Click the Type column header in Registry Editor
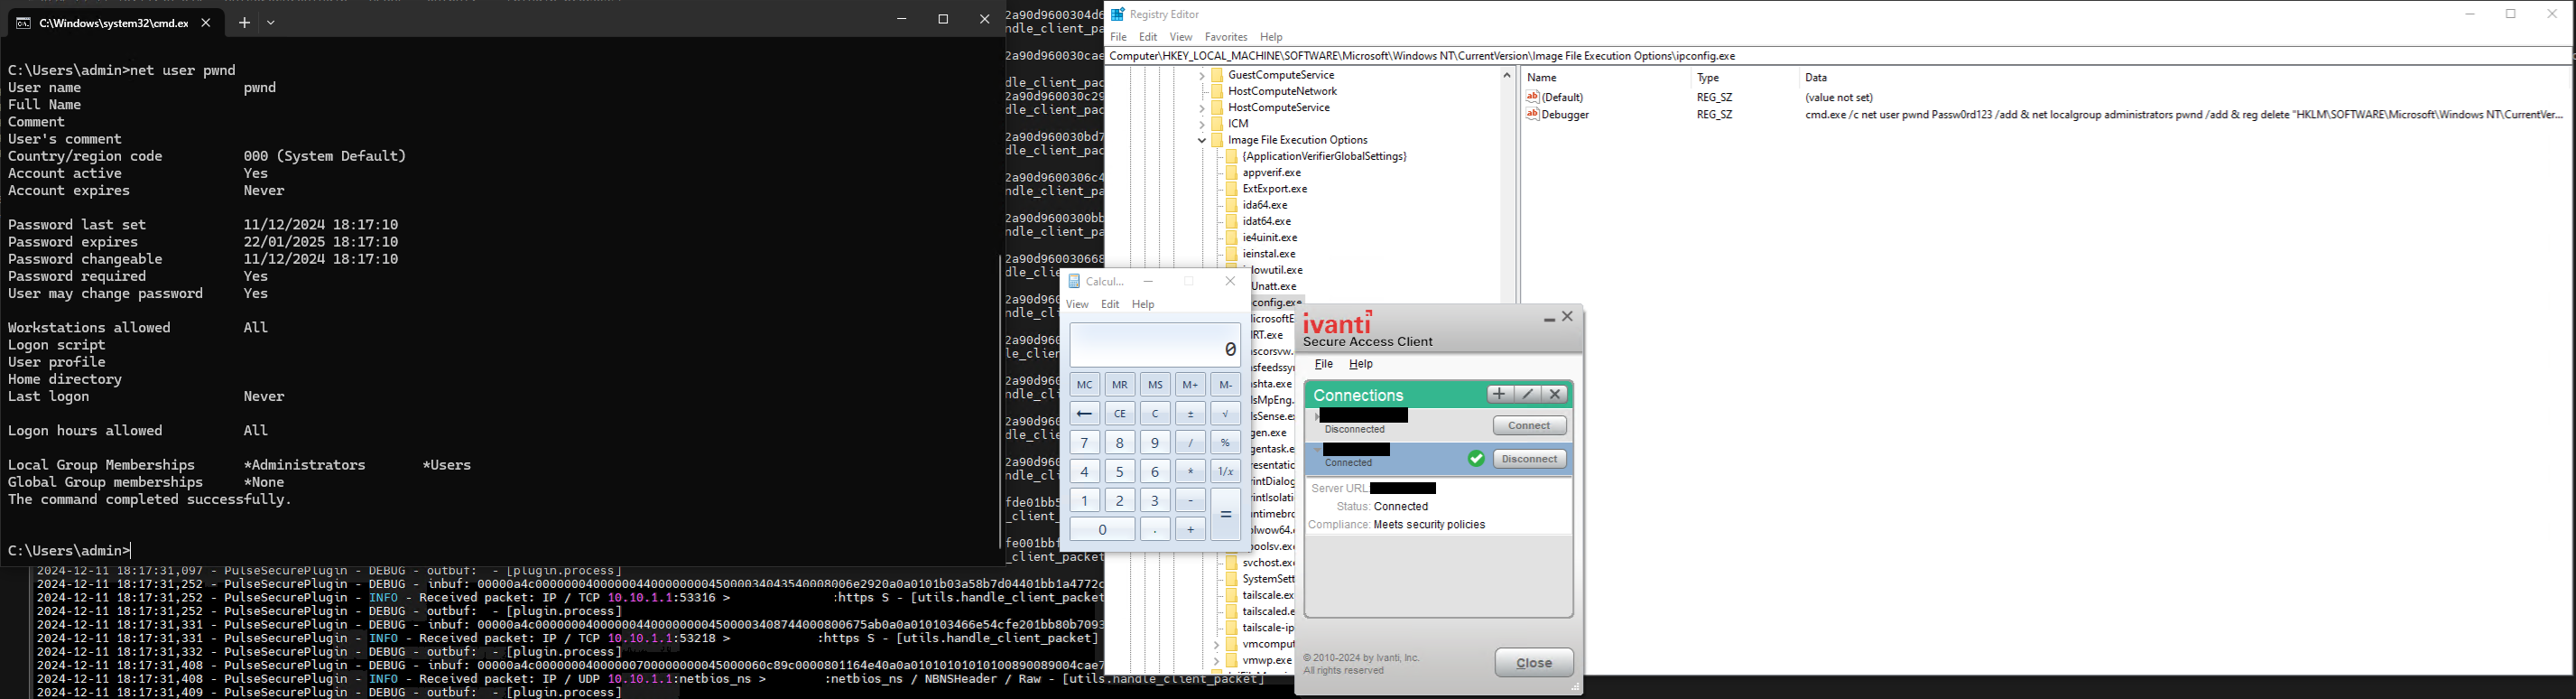Image resolution: width=2576 pixels, height=699 pixels. click(x=1708, y=77)
